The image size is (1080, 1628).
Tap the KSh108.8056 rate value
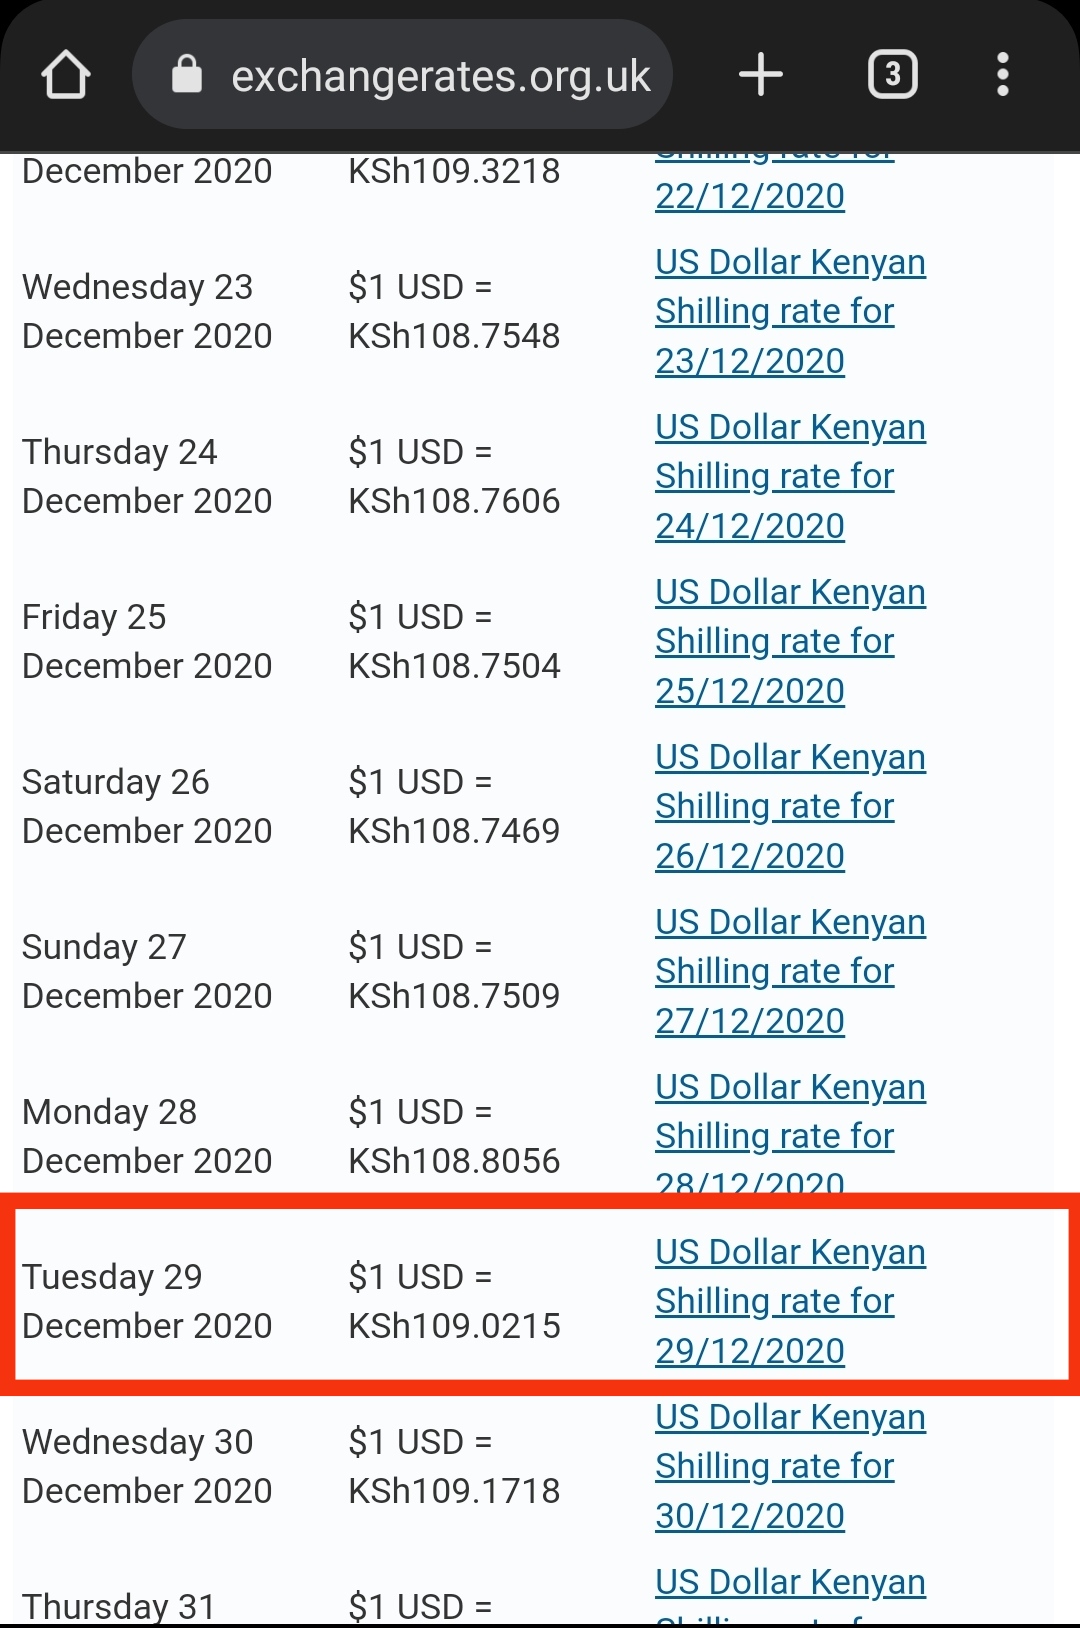(x=454, y=1161)
